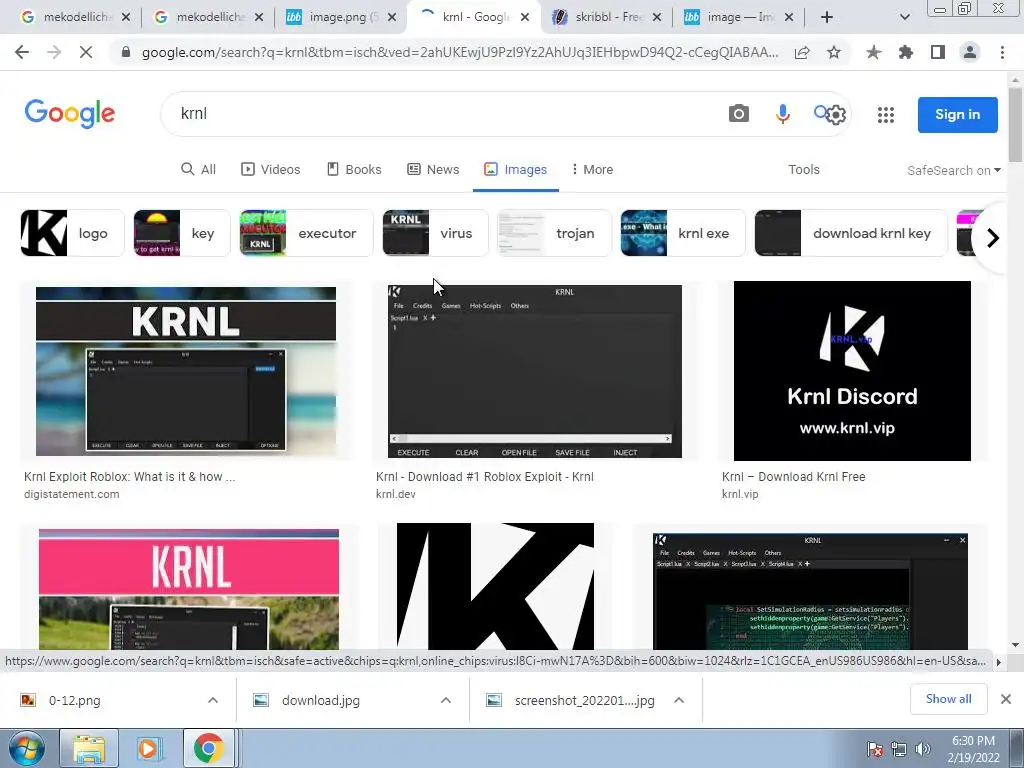
Task: Open the pink KRNL banner thumbnail
Action: click(189, 589)
